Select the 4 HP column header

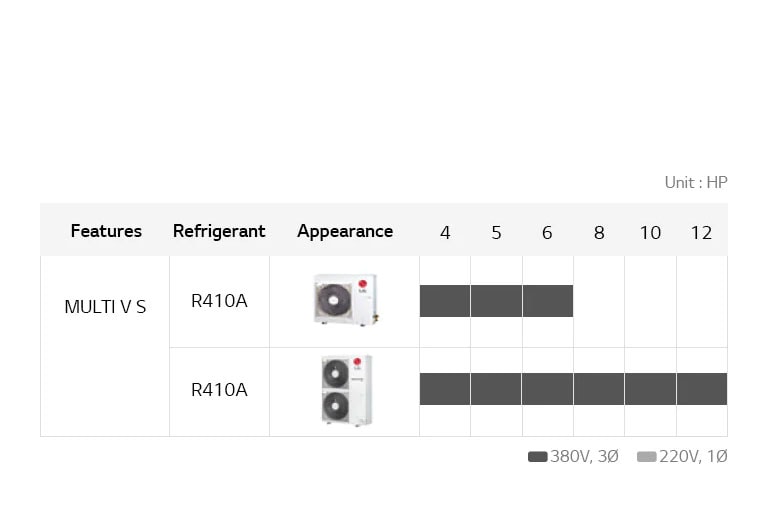point(445,233)
